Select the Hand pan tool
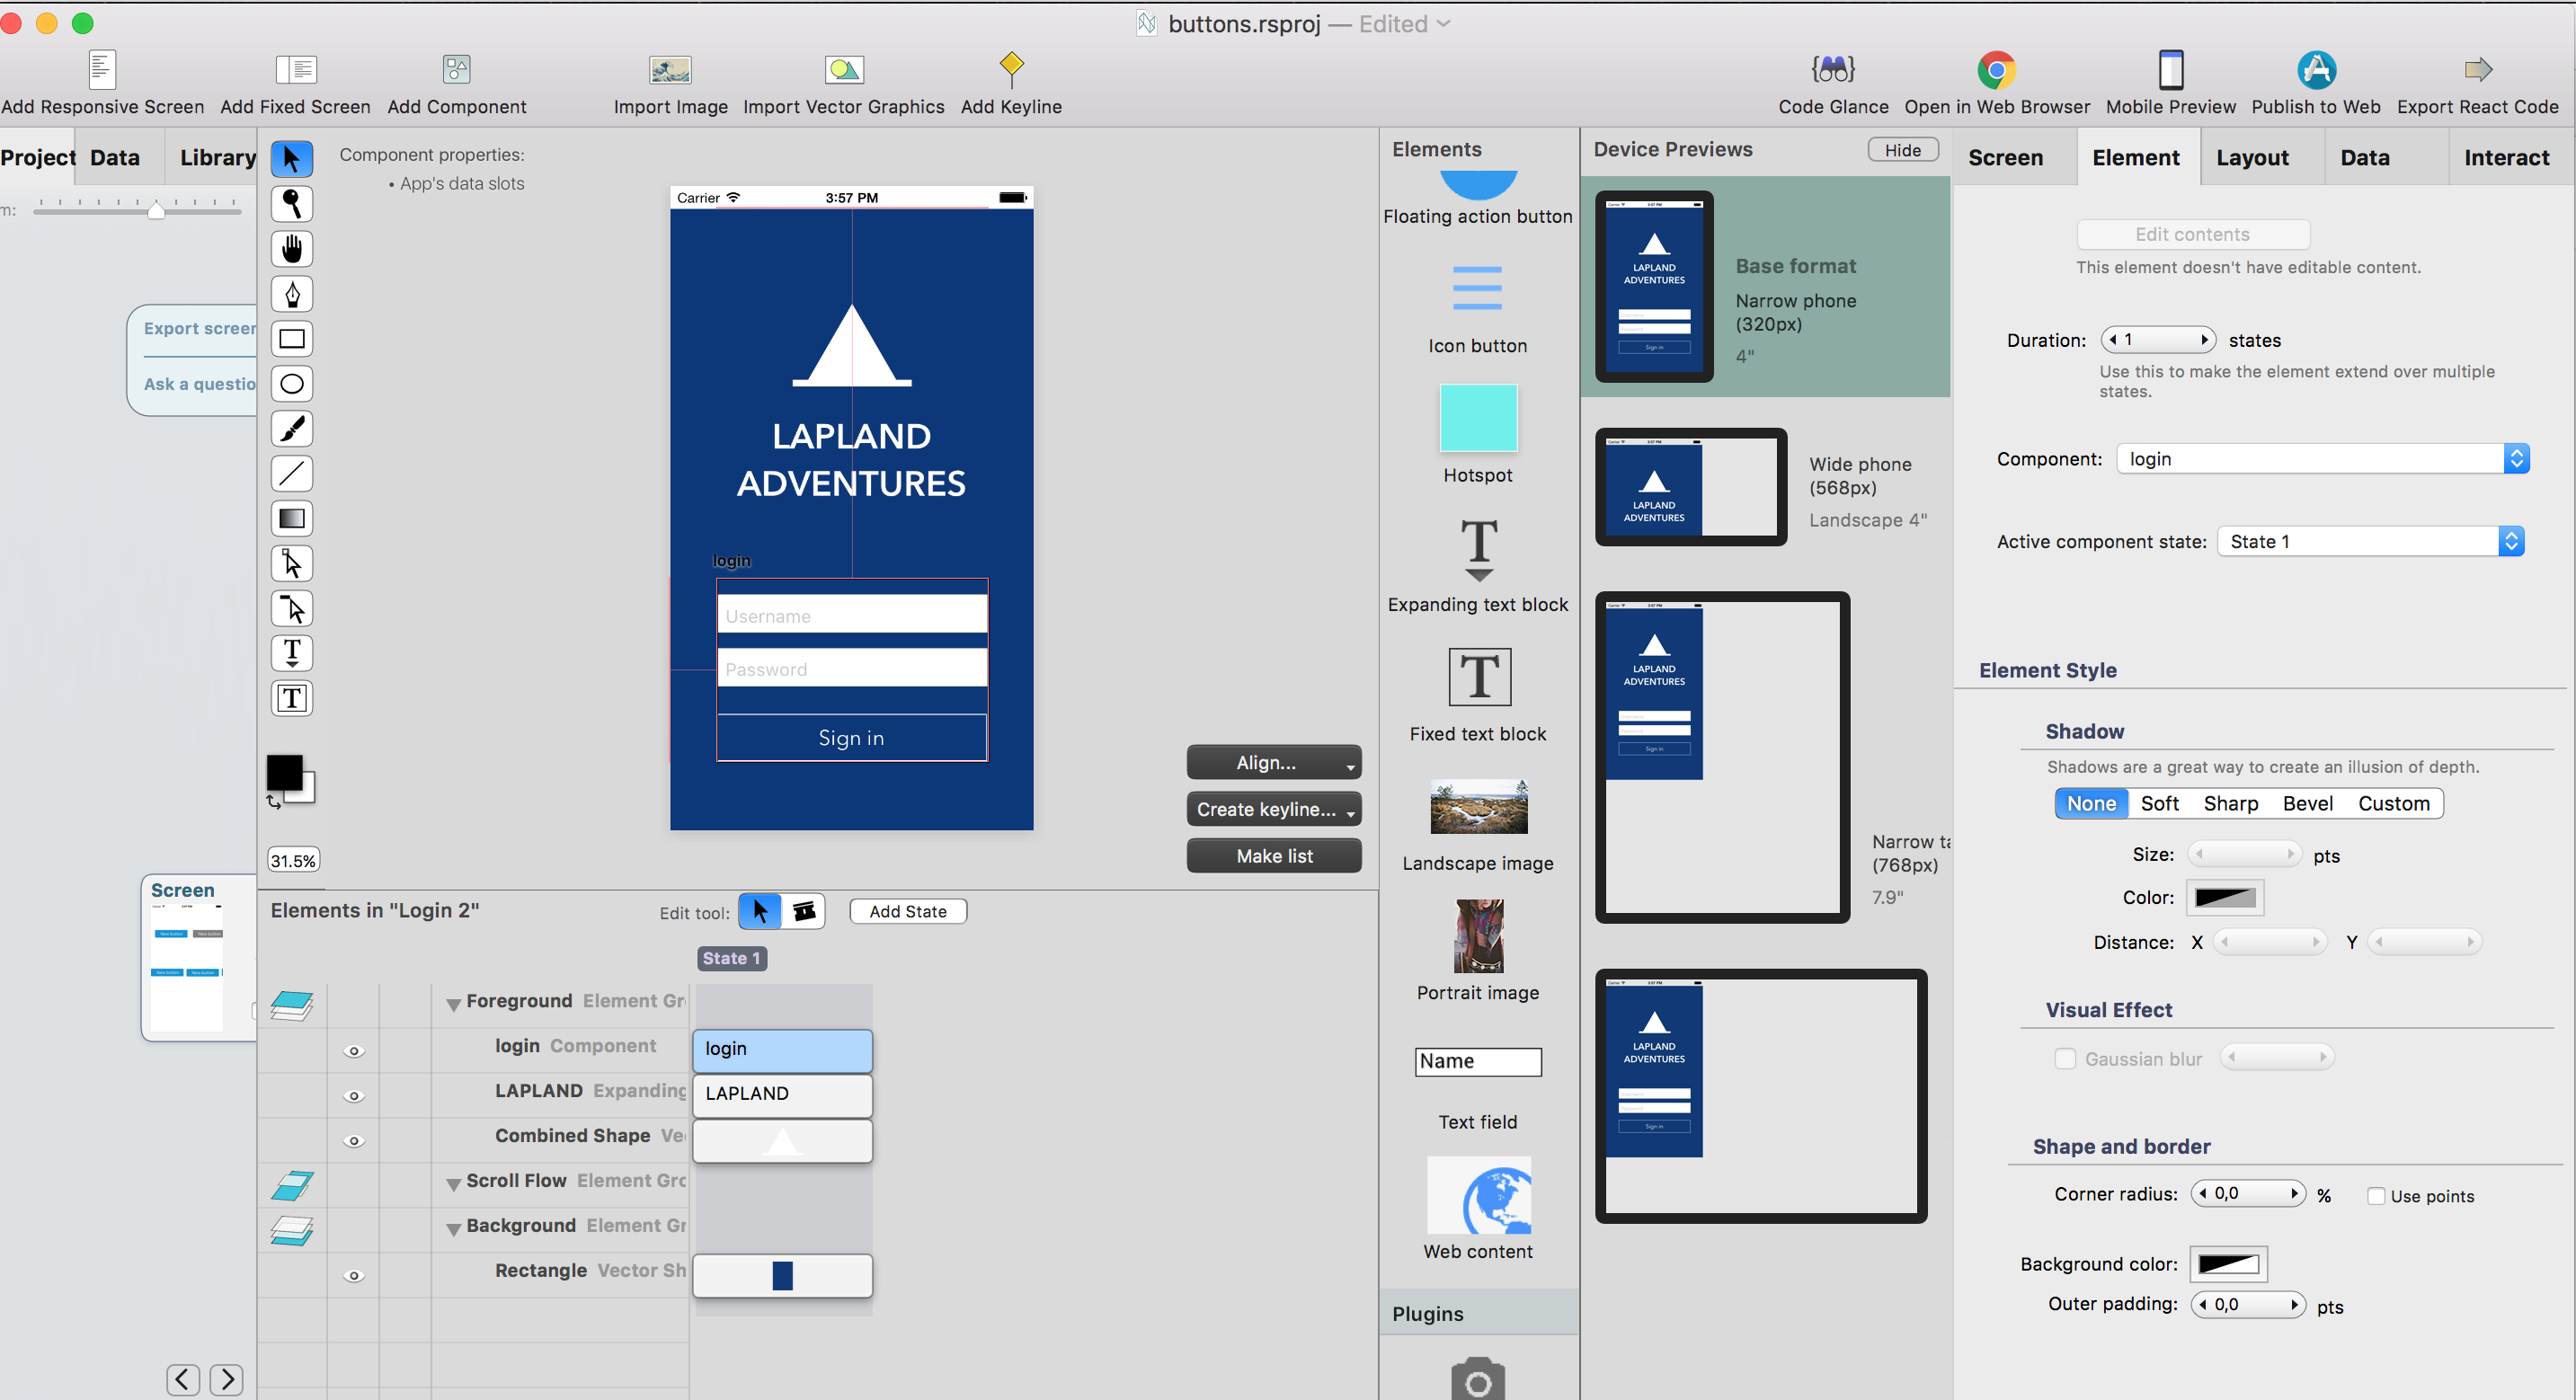The width and height of the screenshot is (2576, 1400). coord(291,249)
